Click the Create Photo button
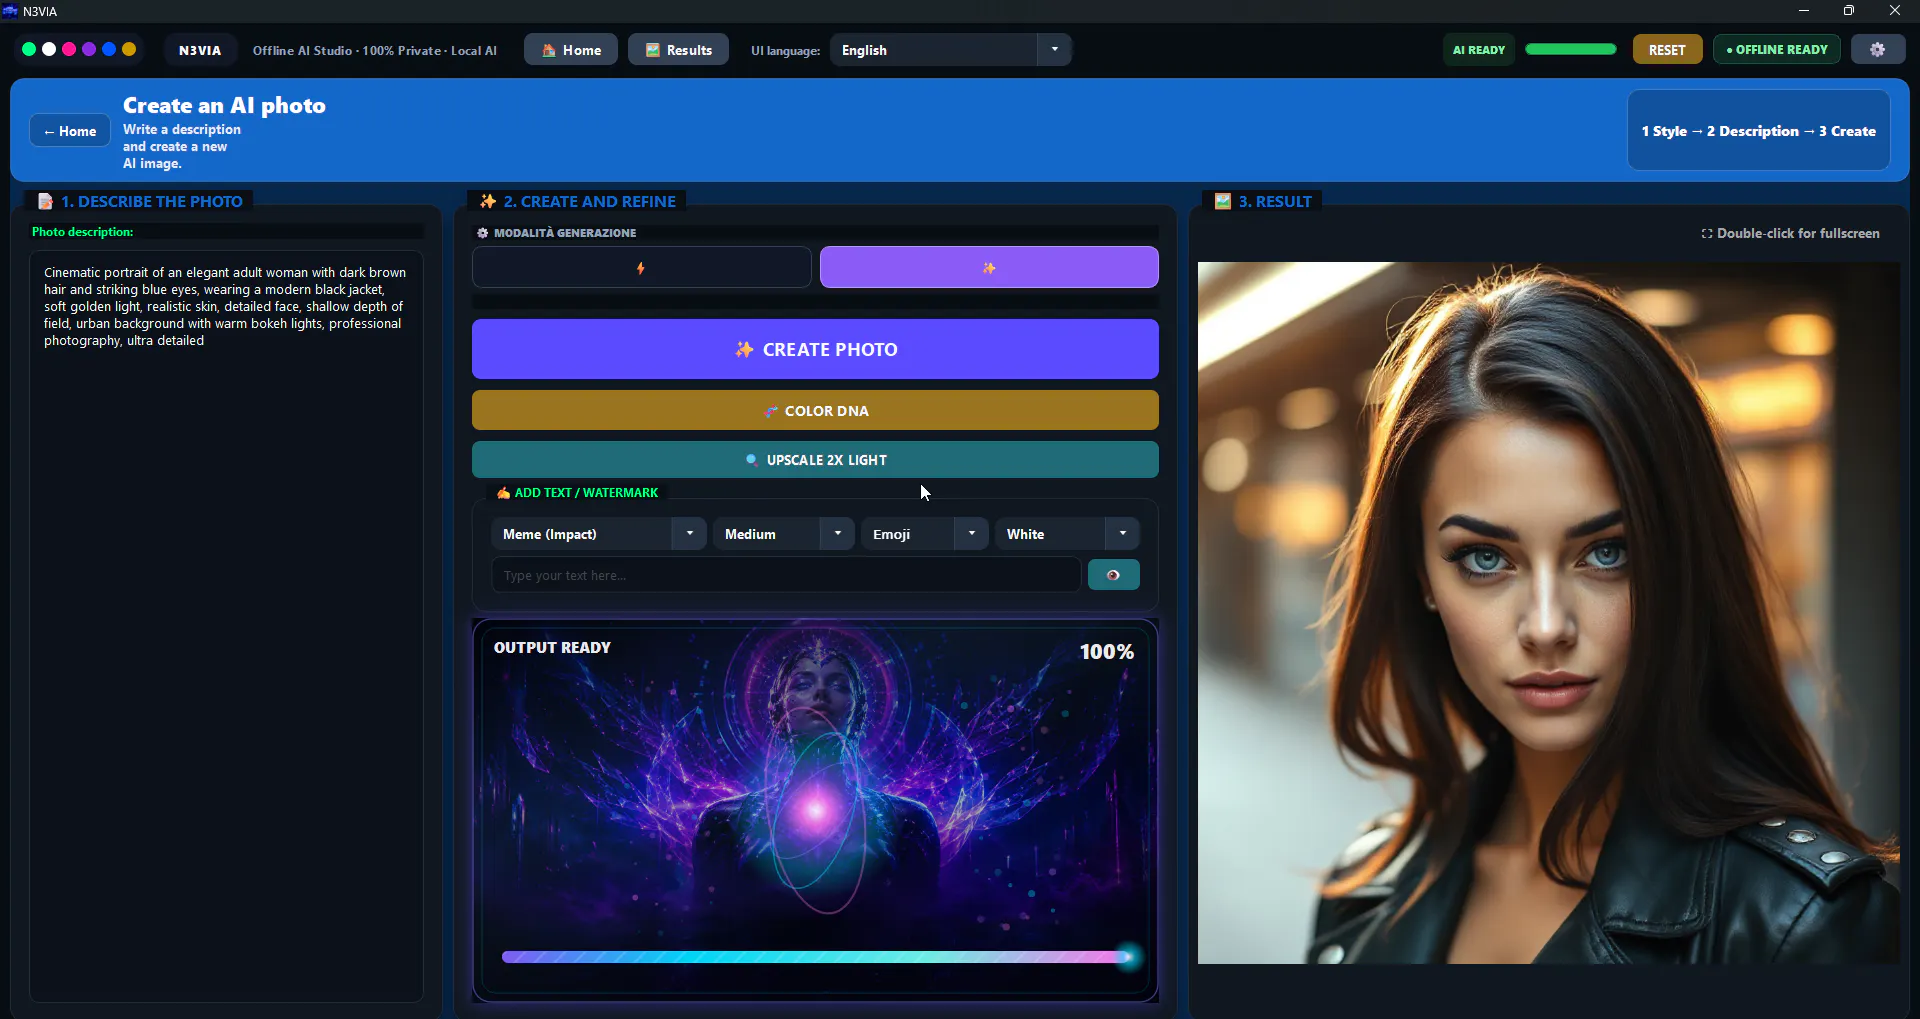The image size is (1920, 1019). point(815,349)
